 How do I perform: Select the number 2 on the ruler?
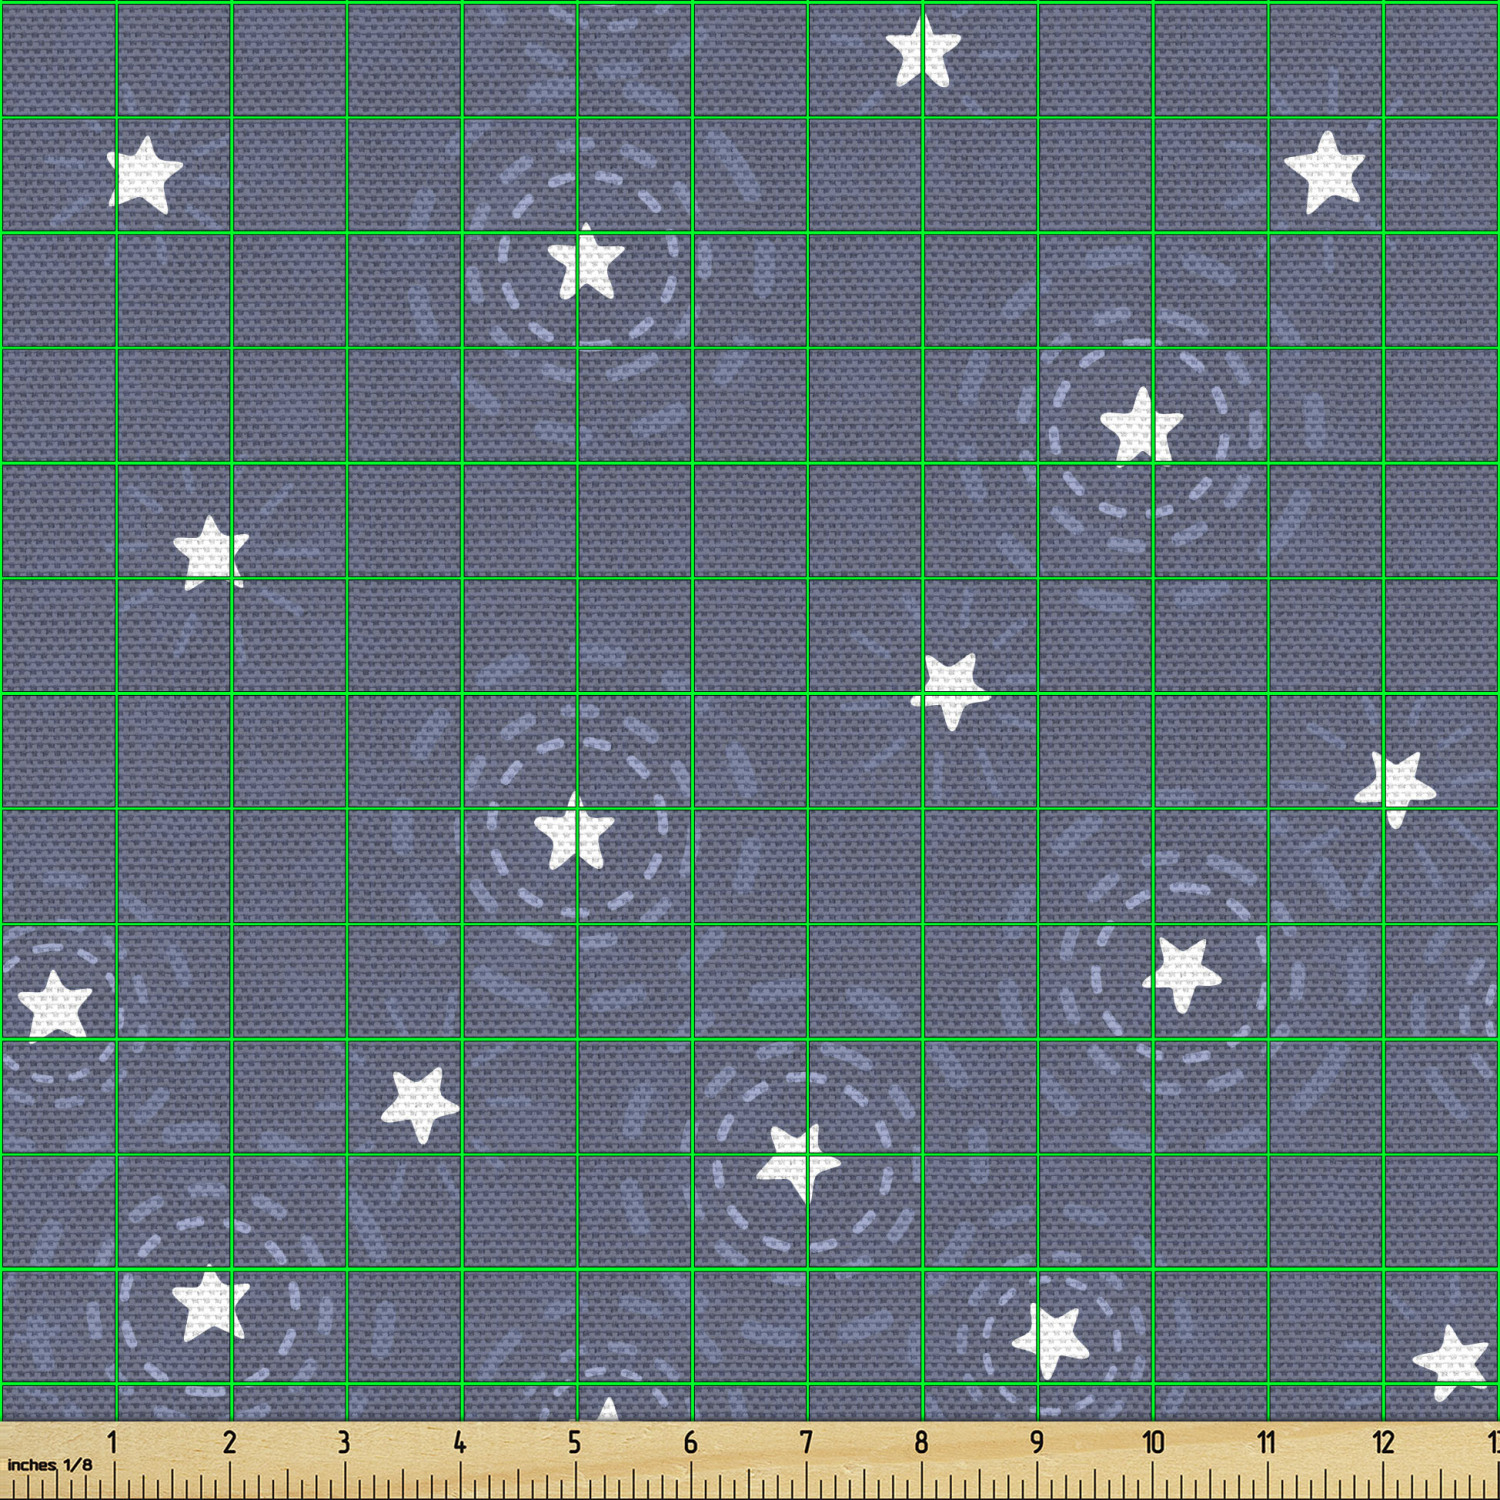click(x=229, y=1442)
